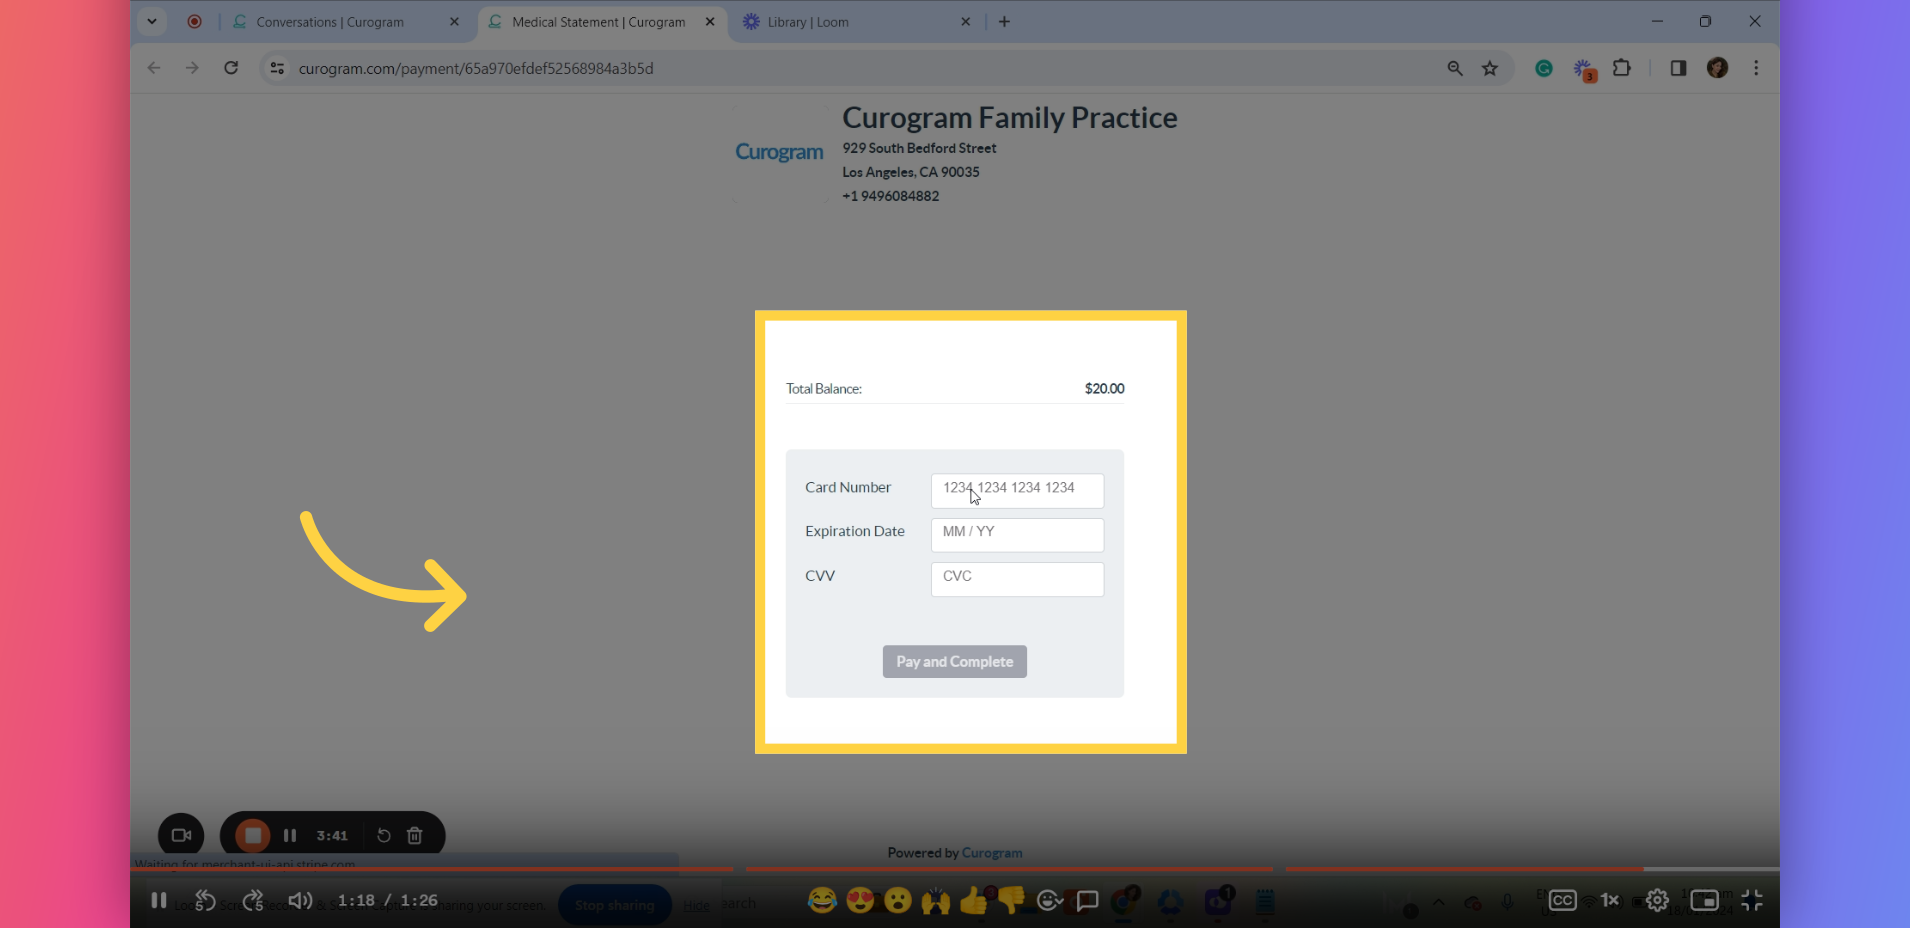Seek along the red video progress bar
1910x928 pixels.
(x=955, y=869)
